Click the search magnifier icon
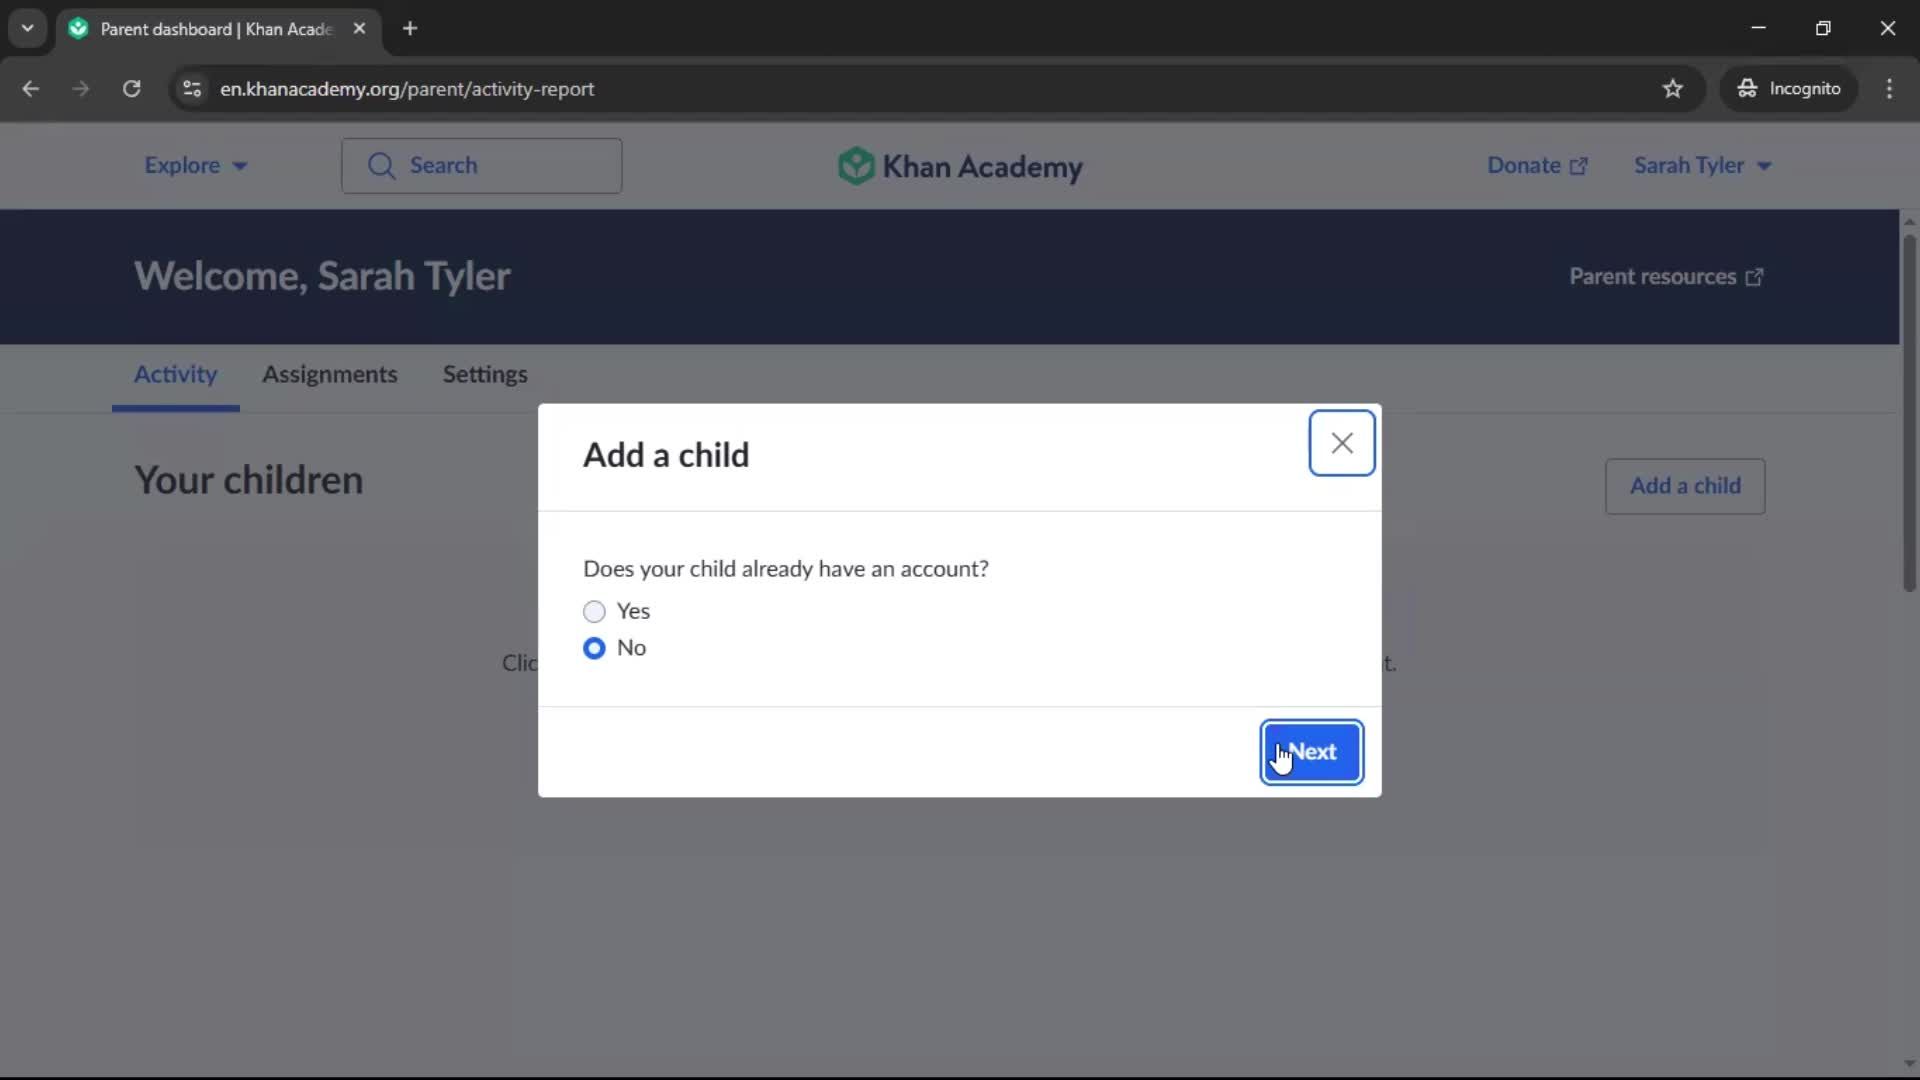The width and height of the screenshot is (1920, 1080). click(x=381, y=166)
